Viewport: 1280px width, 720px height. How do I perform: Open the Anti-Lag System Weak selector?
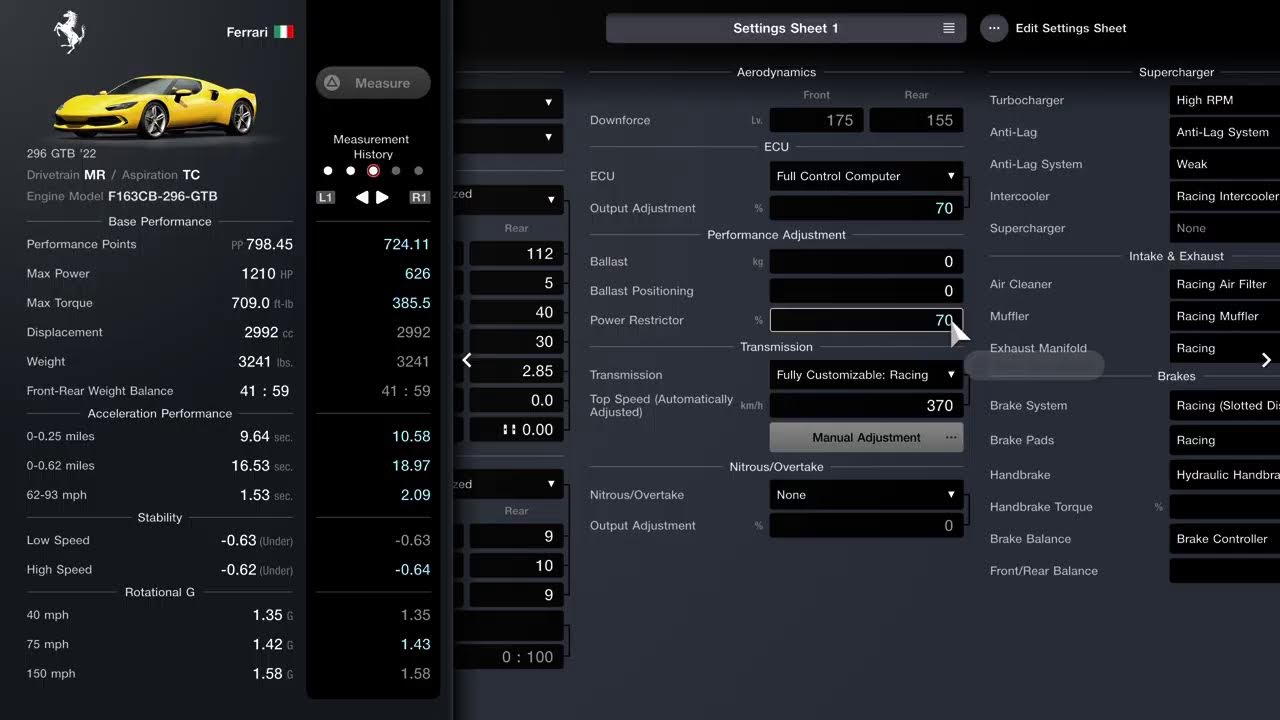(x=1225, y=164)
